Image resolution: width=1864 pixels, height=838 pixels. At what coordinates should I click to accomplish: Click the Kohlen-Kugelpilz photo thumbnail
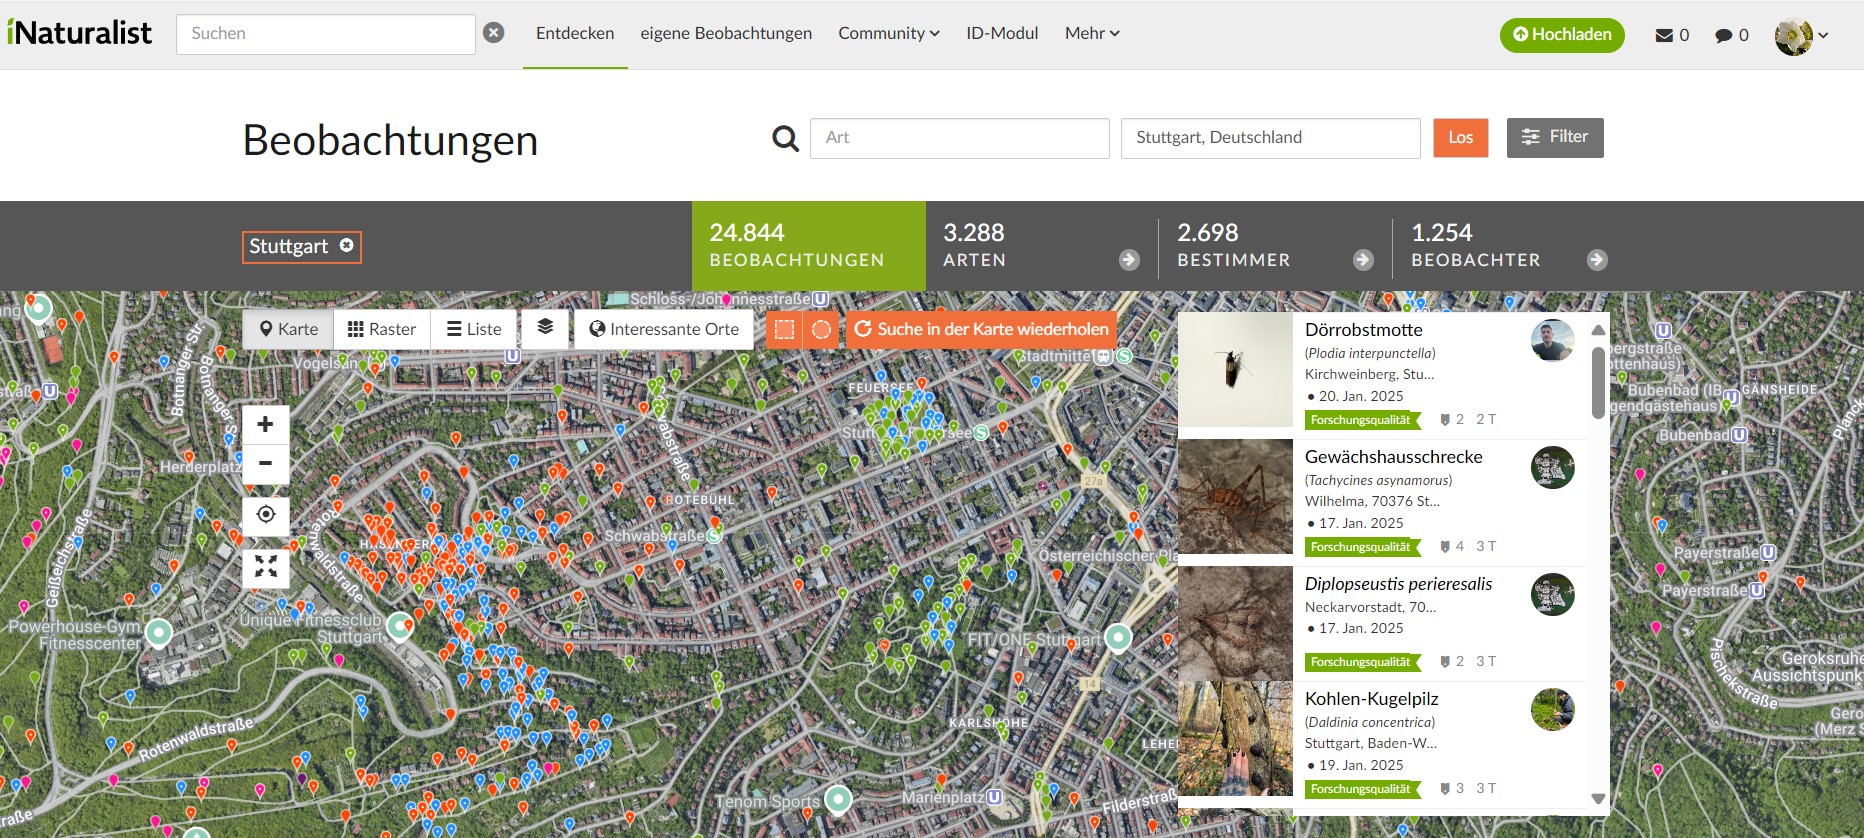tap(1235, 739)
